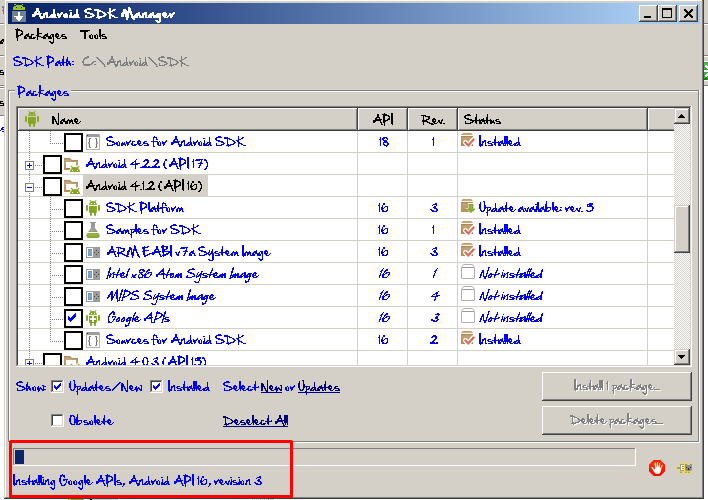The height and width of the screenshot is (500, 708).
Task: Click the SDK path C:\Android\SDK text
Action: [x=135, y=62]
